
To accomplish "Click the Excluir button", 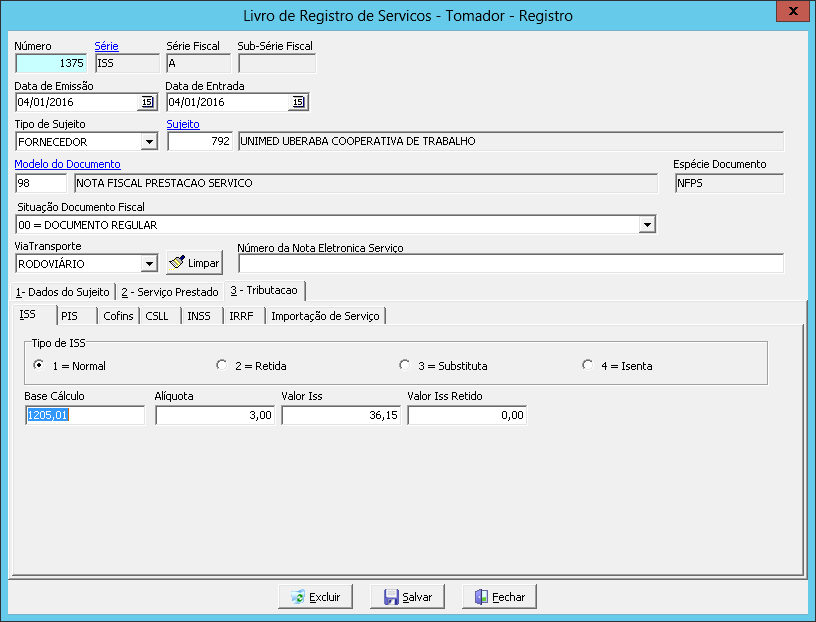I will [315, 596].
